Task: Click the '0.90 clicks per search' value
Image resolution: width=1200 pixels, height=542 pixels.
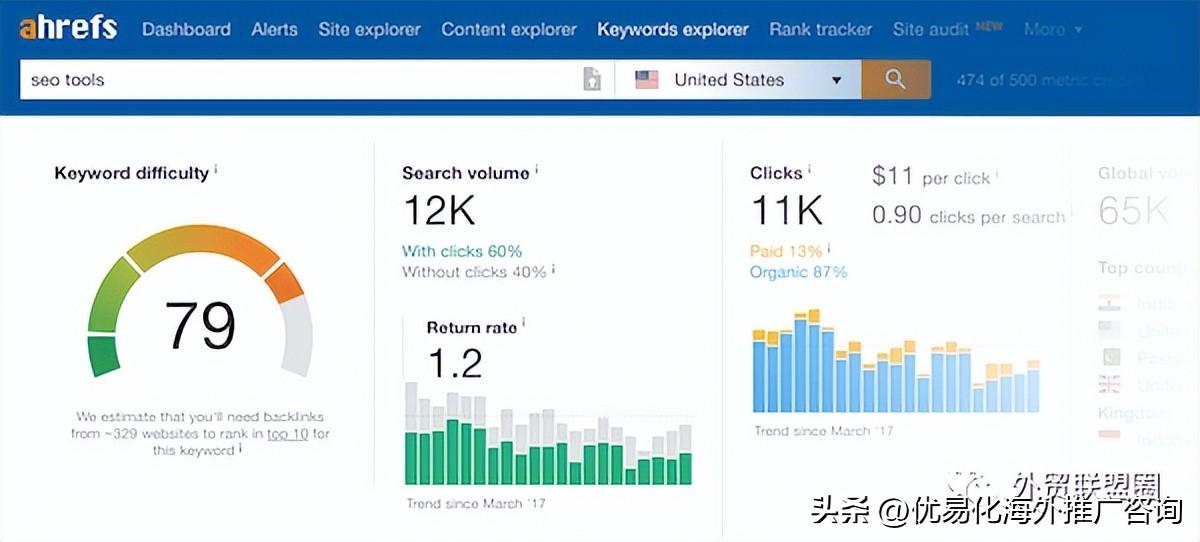Action: (x=969, y=215)
